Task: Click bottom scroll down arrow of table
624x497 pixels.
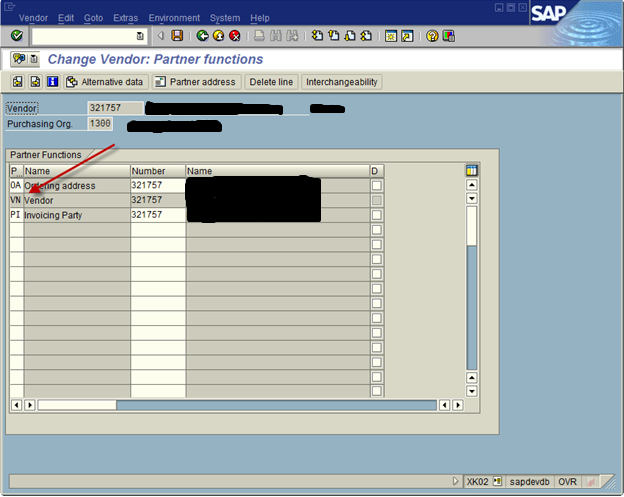Action: [472, 391]
